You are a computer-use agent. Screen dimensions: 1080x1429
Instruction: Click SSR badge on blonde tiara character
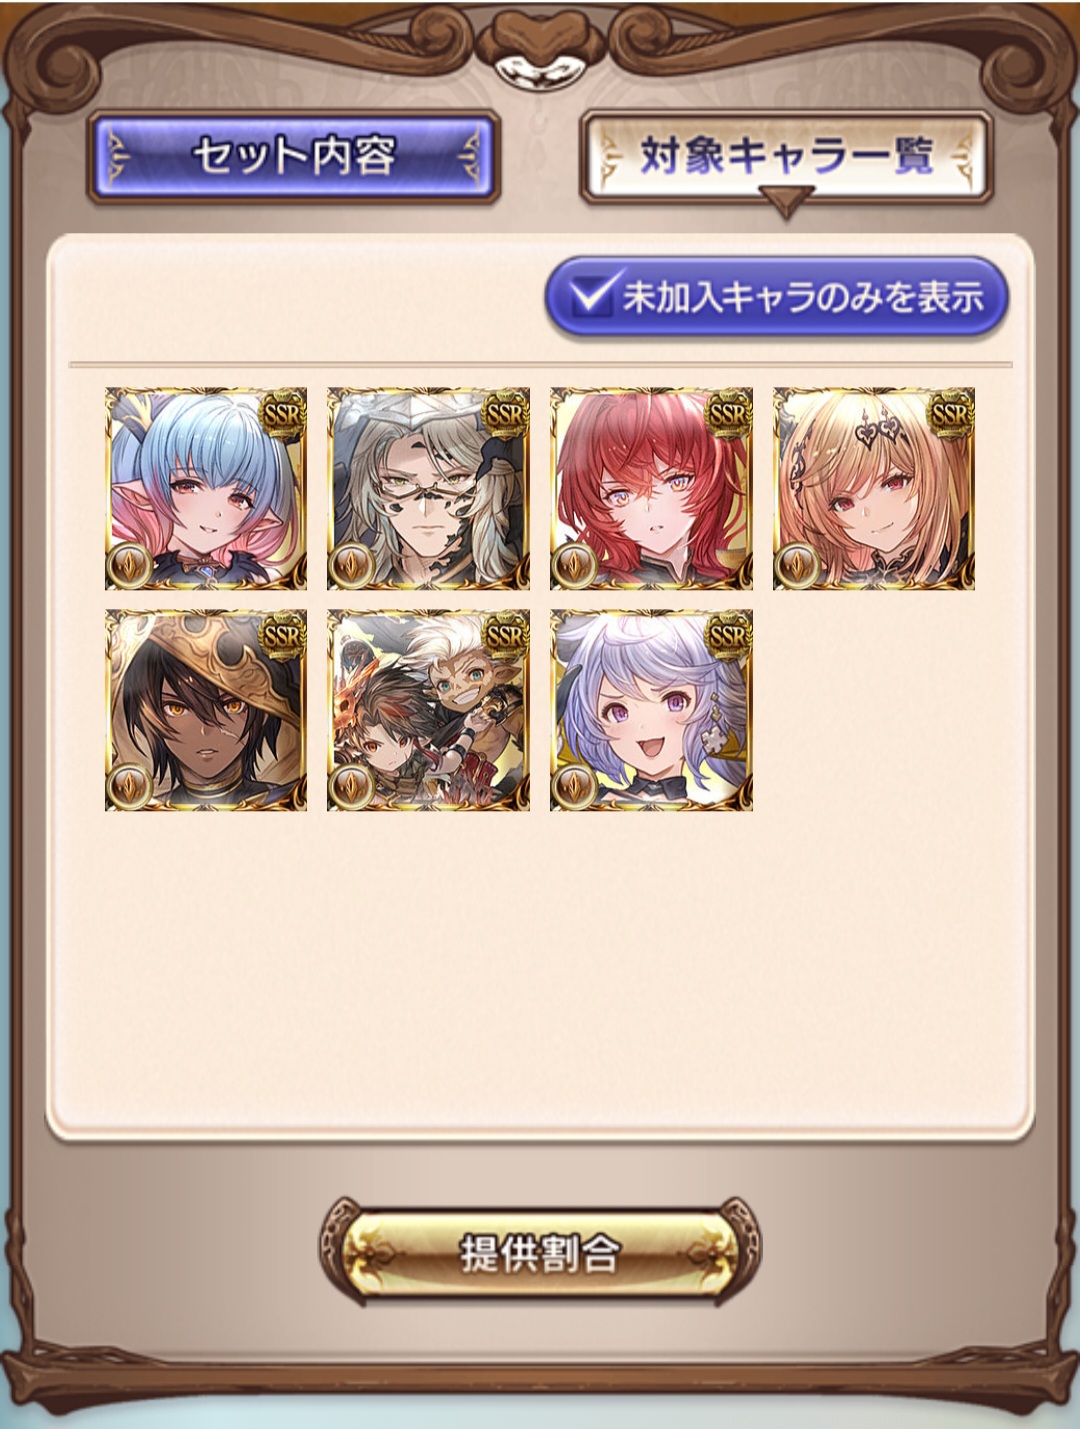point(950,414)
